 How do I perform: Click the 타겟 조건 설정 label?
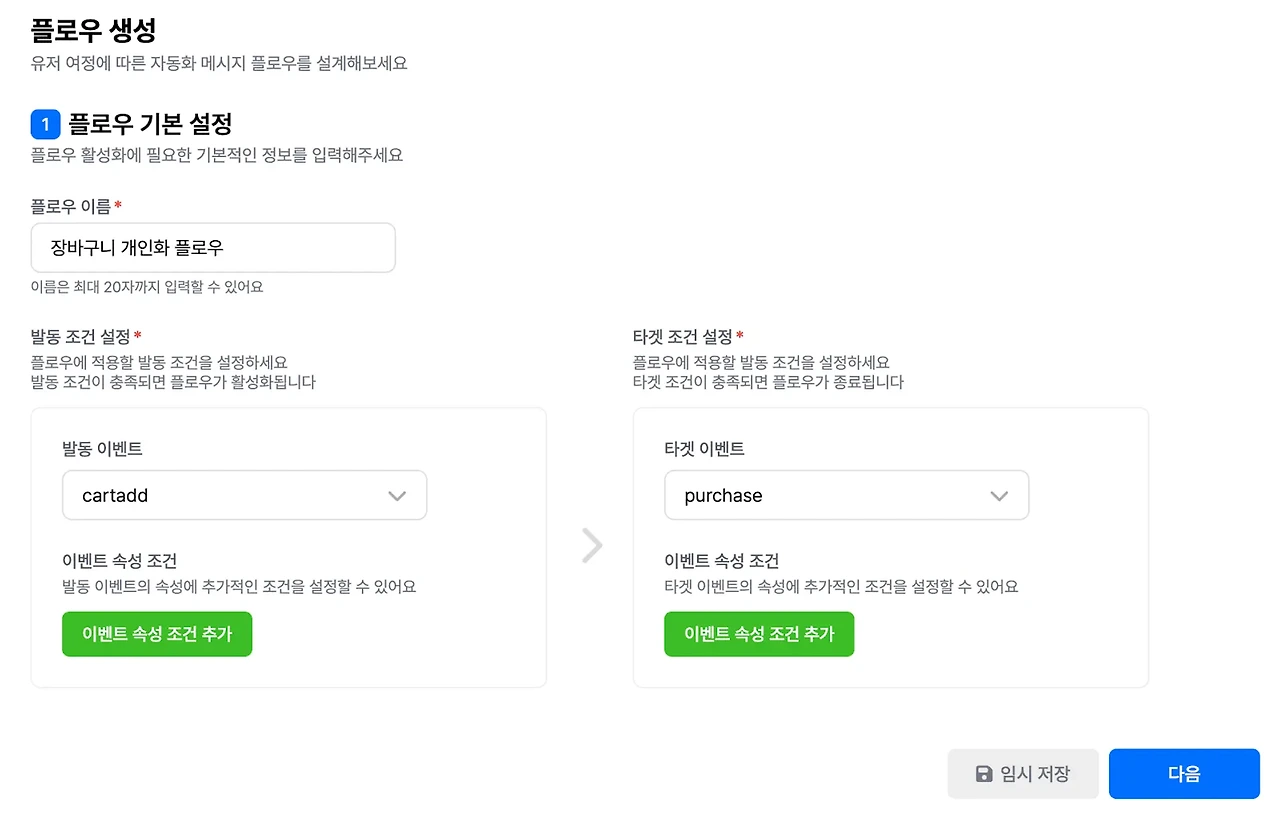pyautogui.click(x=683, y=336)
